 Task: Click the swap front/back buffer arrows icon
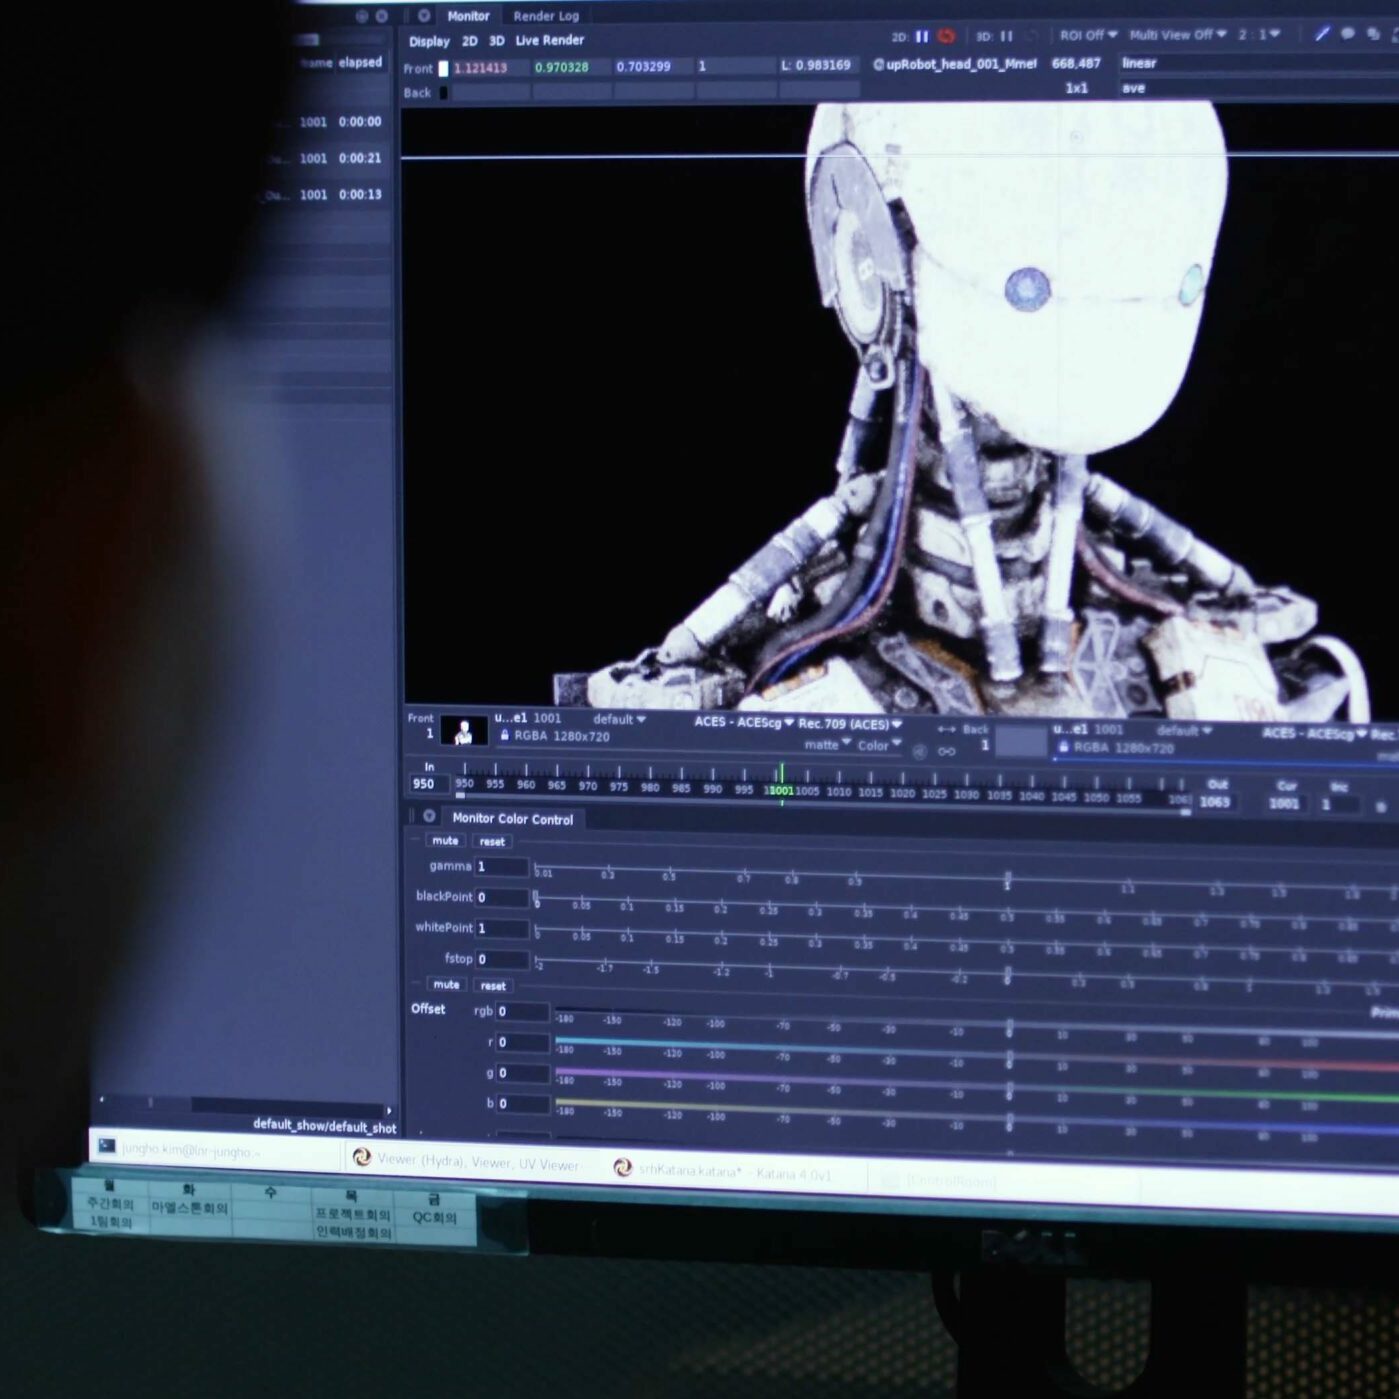(947, 729)
